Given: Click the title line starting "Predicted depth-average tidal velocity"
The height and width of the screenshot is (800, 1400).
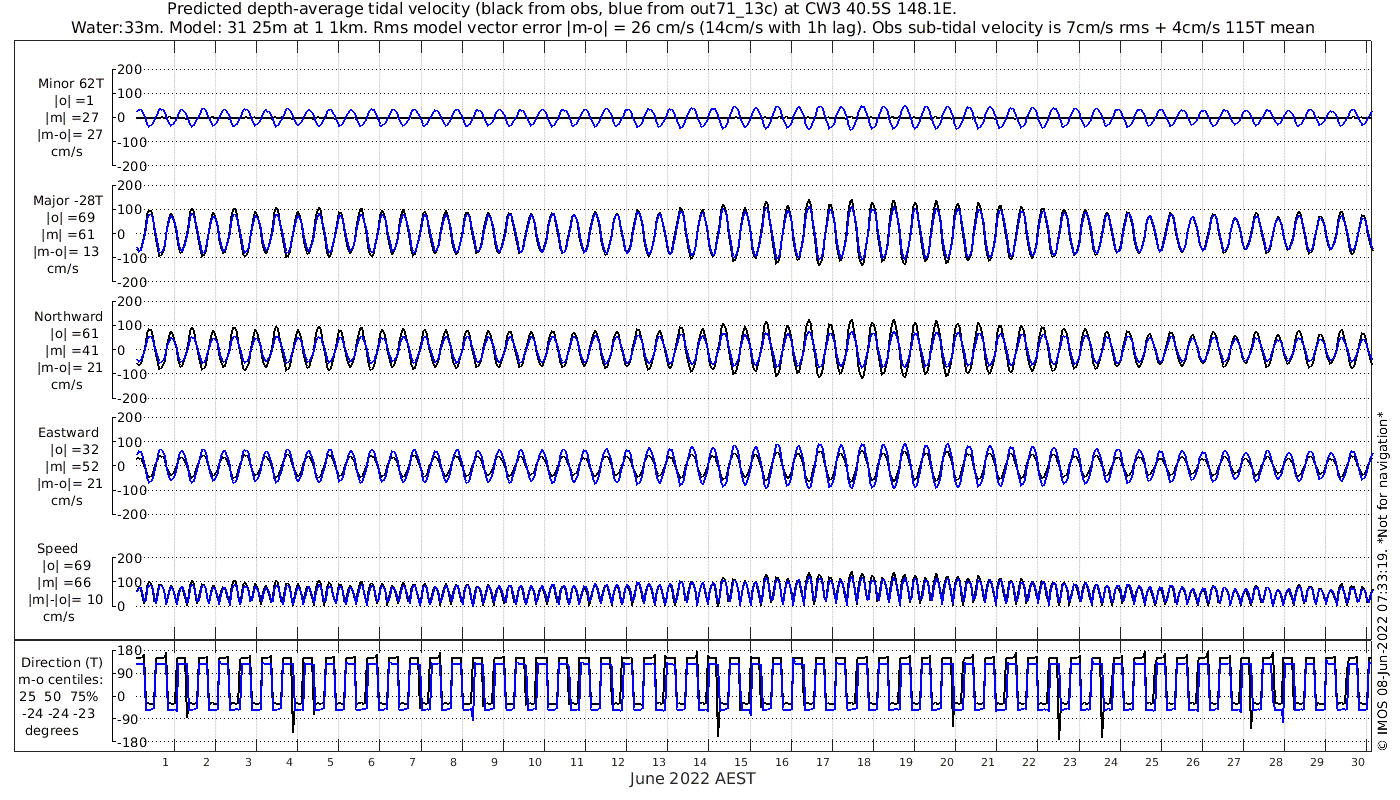Looking at the screenshot, I should [x=563, y=9].
